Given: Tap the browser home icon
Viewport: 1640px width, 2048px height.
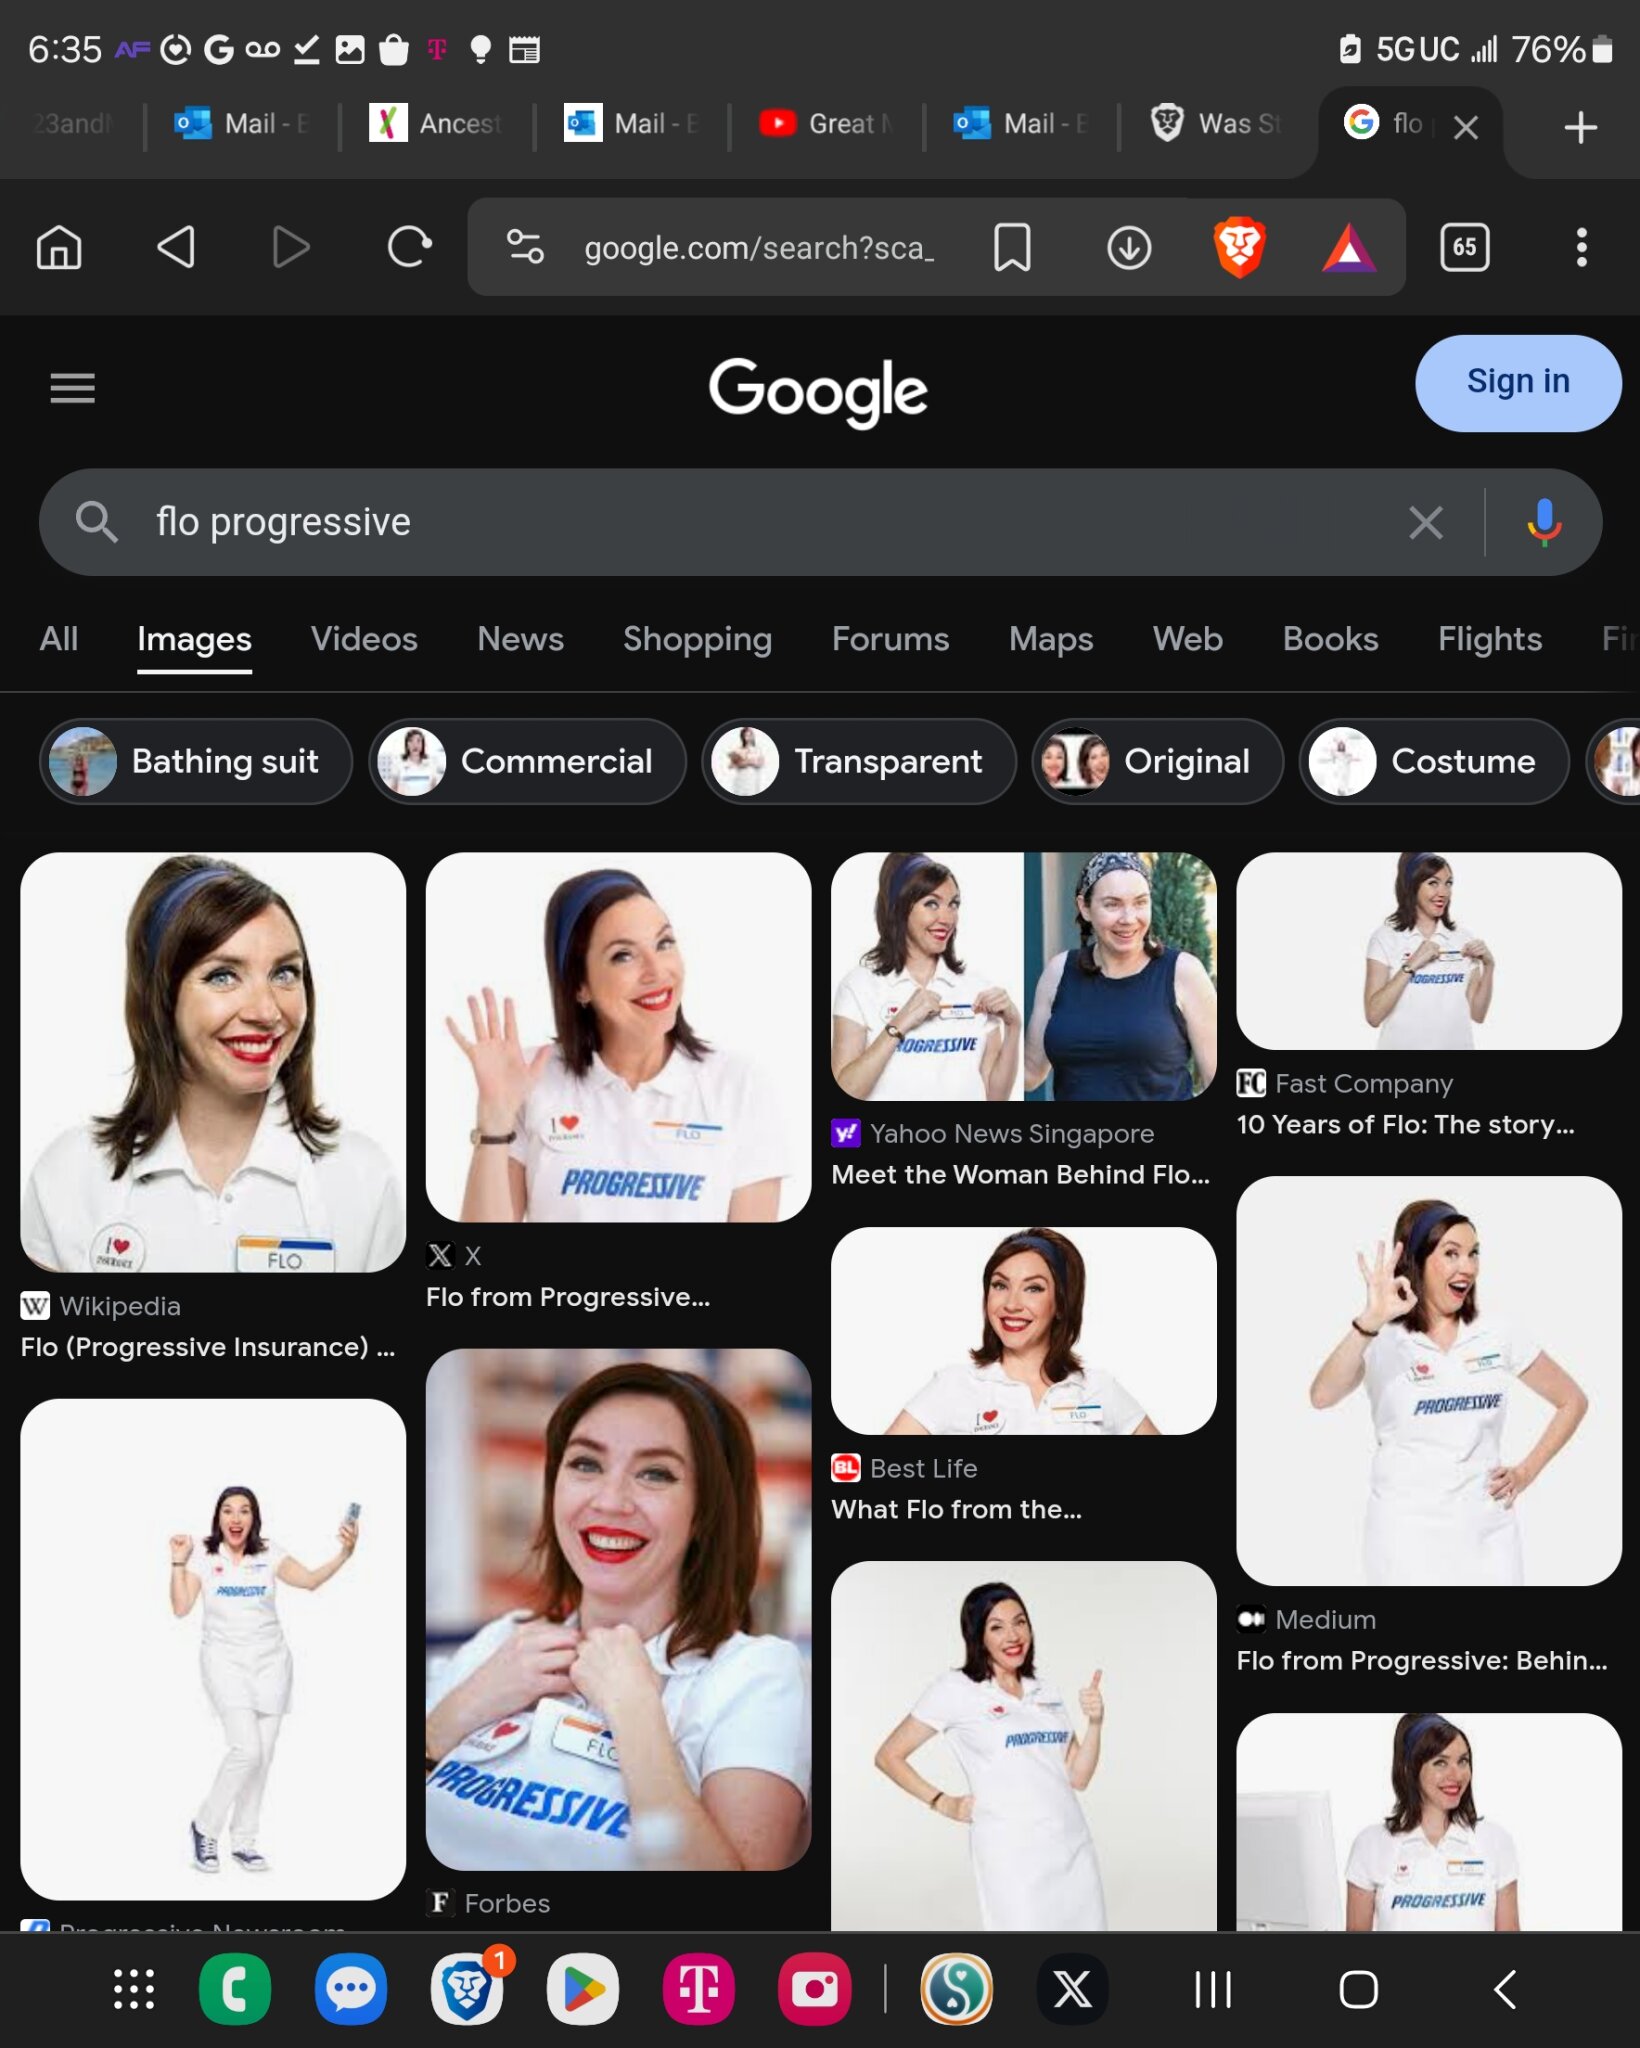Looking at the screenshot, I should coord(59,247).
